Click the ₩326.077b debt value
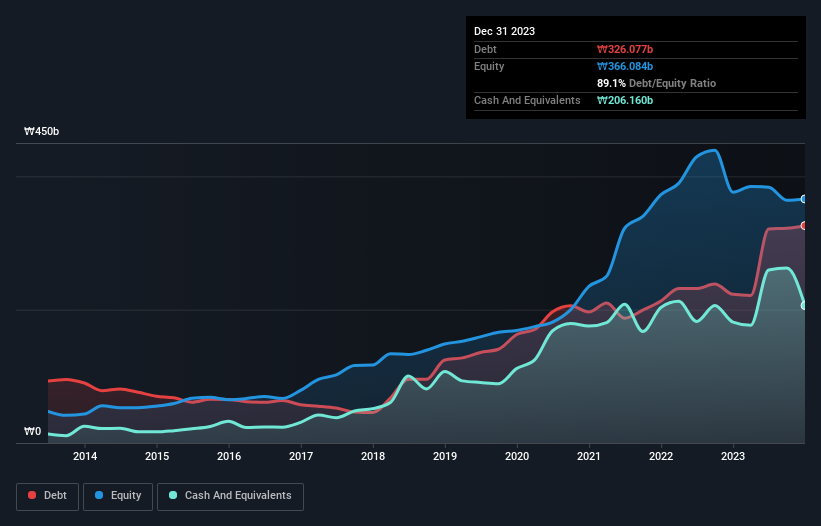 (x=625, y=49)
